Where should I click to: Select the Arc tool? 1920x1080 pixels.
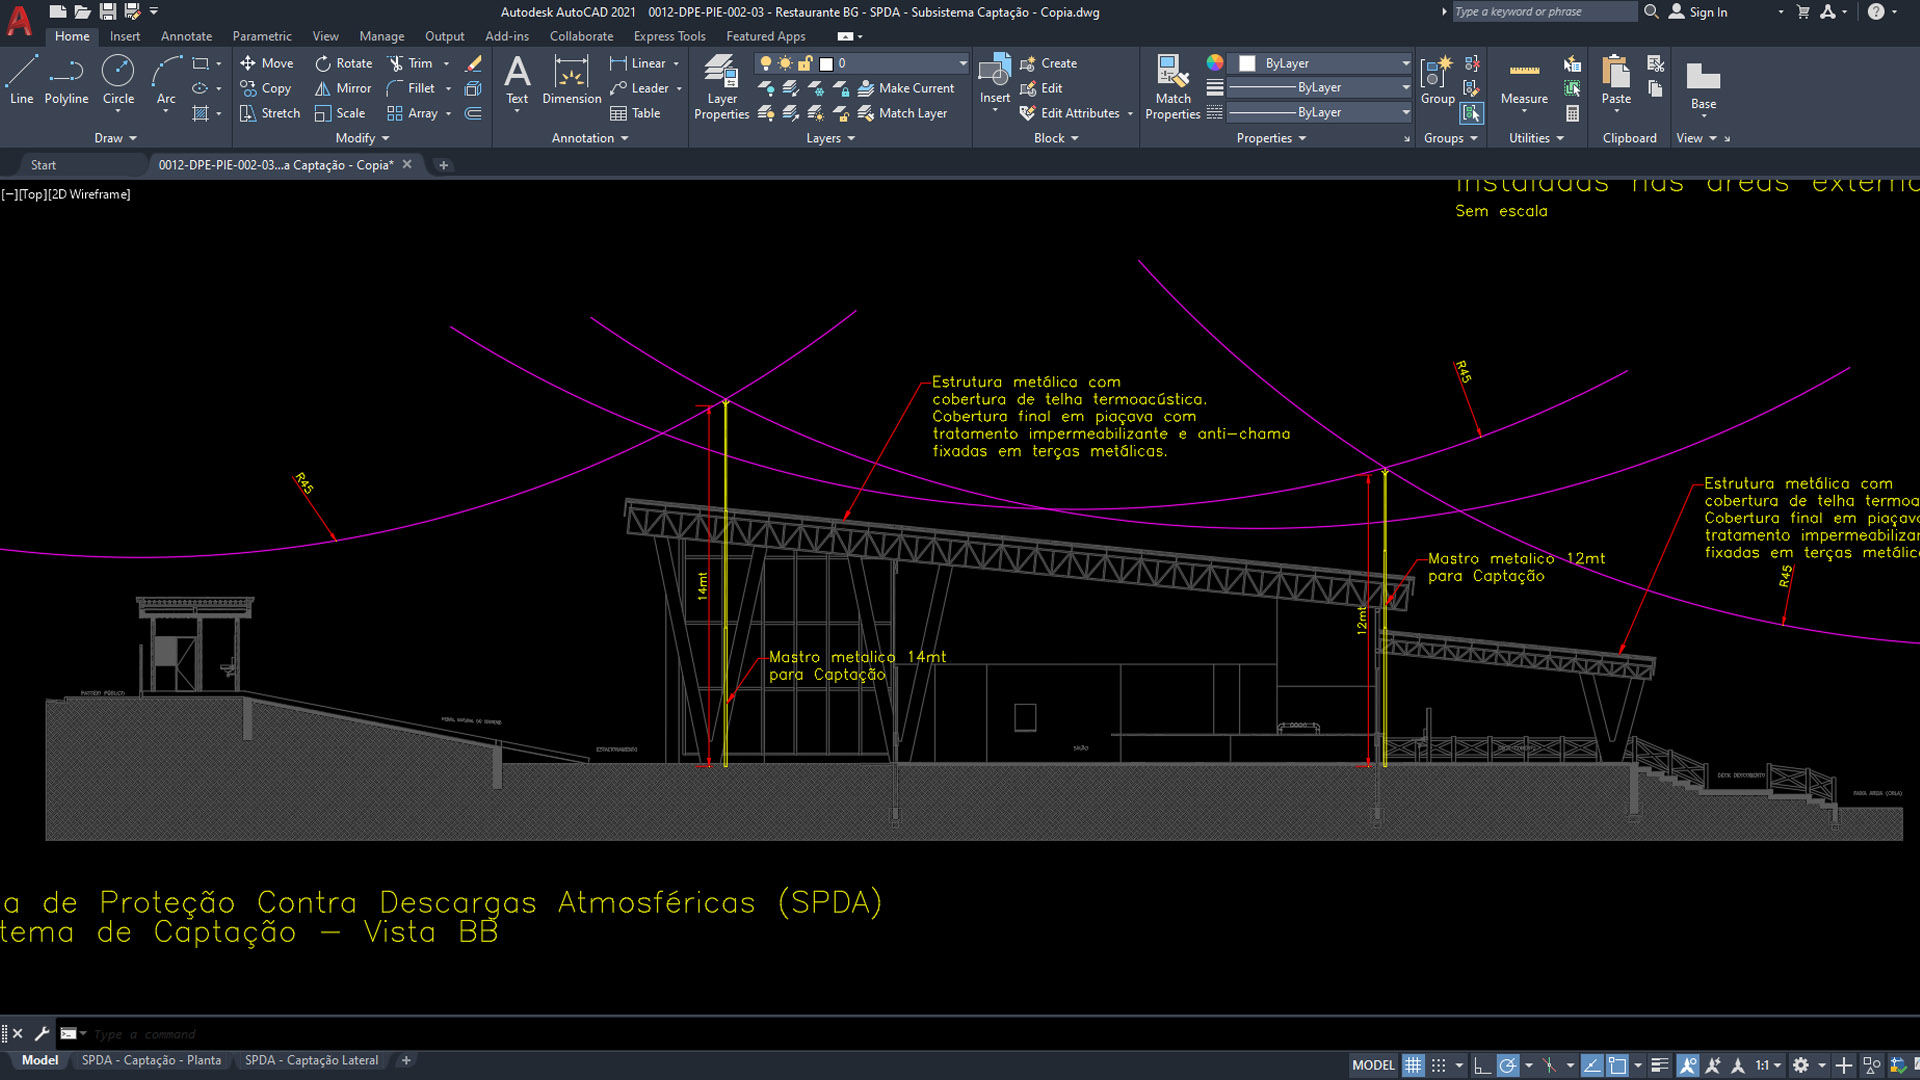pyautogui.click(x=166, y=80)
